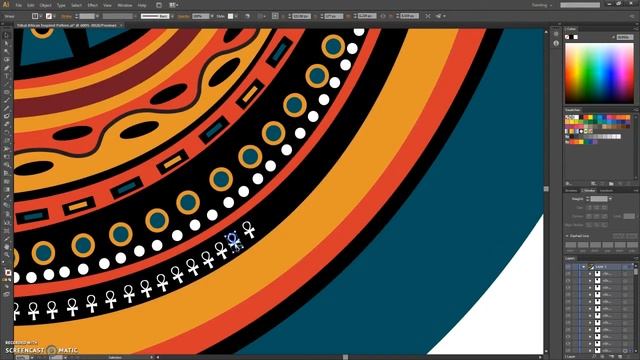Pick the Hand tool

[6, 247]
